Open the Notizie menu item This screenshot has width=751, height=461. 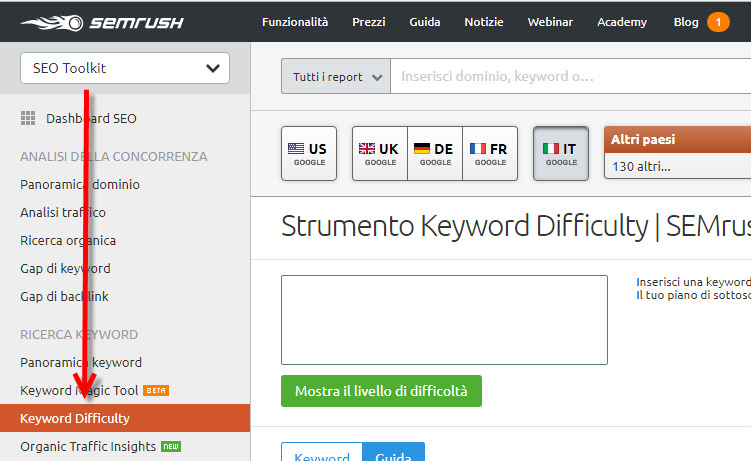tap(484, 22)
